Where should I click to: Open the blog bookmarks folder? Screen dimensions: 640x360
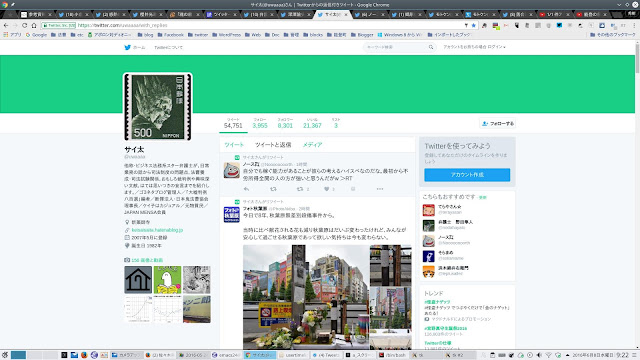pyautogui.click(x=145, y=35)
